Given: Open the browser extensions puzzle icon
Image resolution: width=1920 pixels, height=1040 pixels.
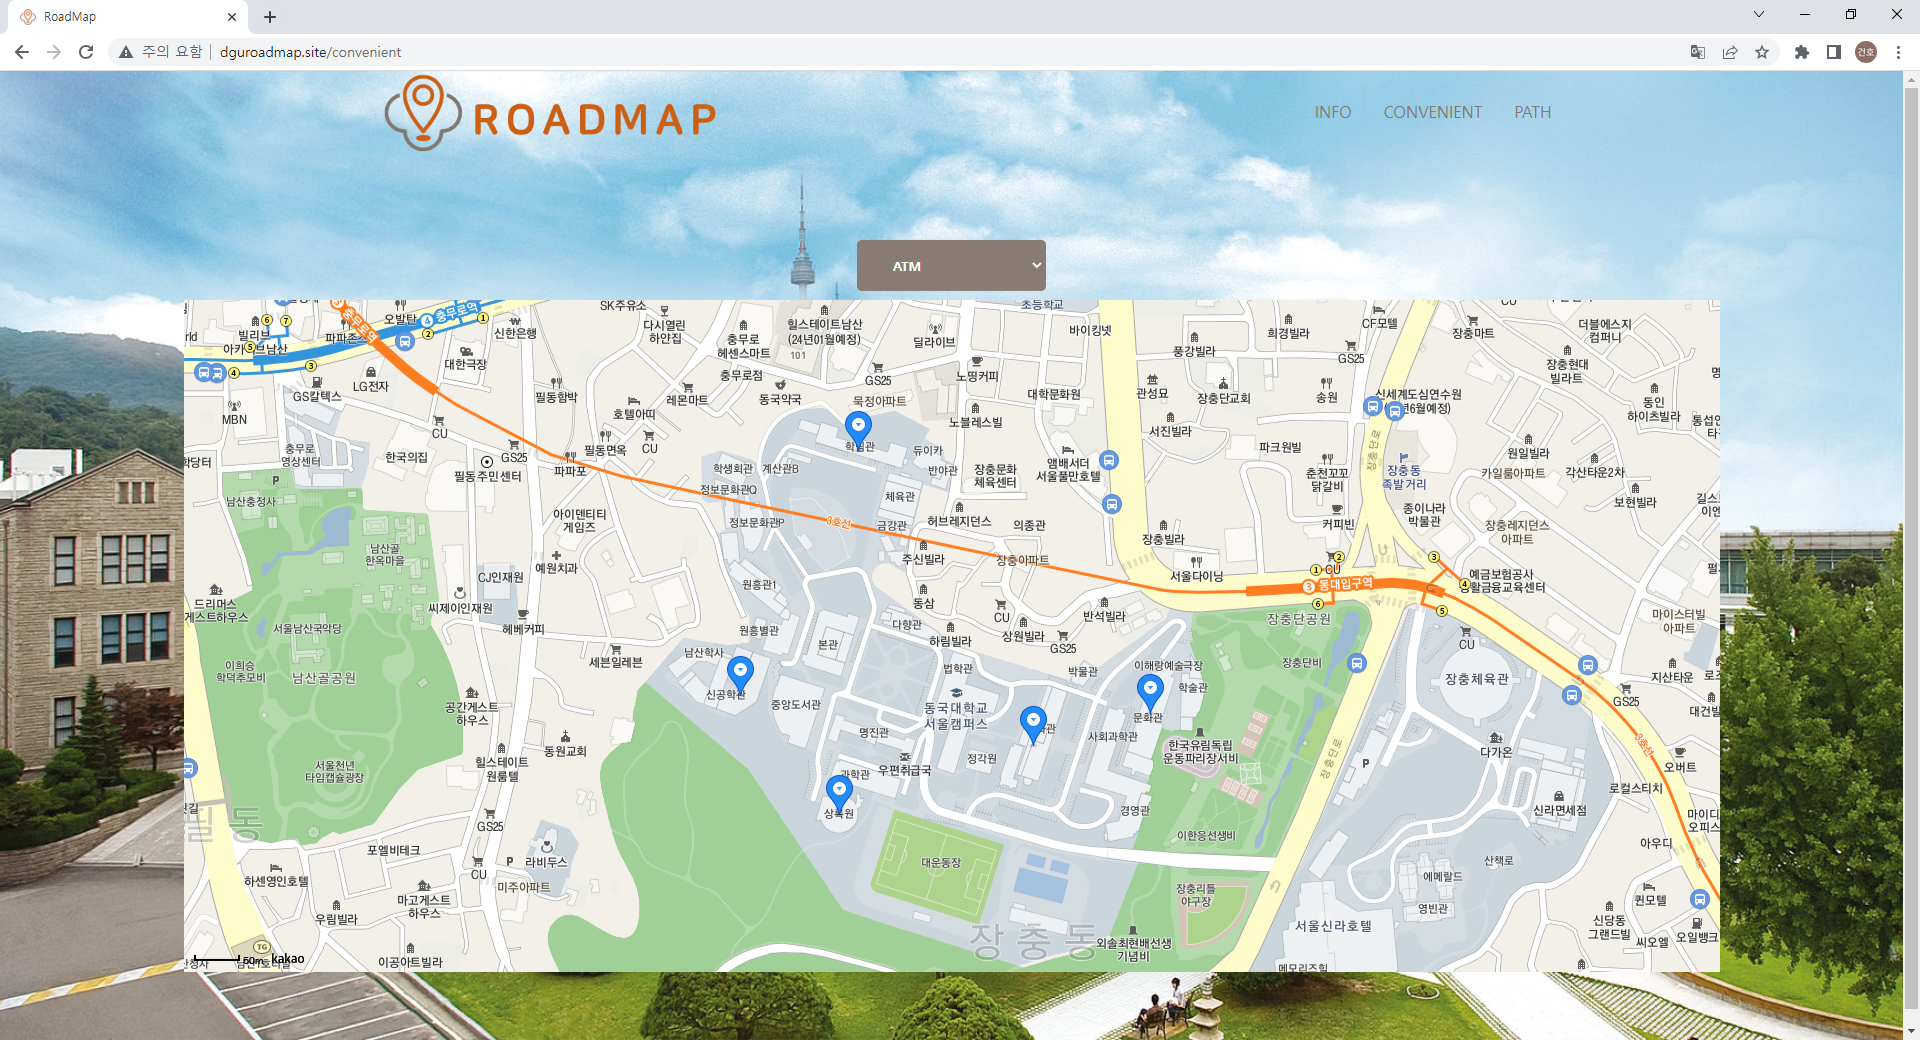Looking at the screenshot, I should point(1800,52).
